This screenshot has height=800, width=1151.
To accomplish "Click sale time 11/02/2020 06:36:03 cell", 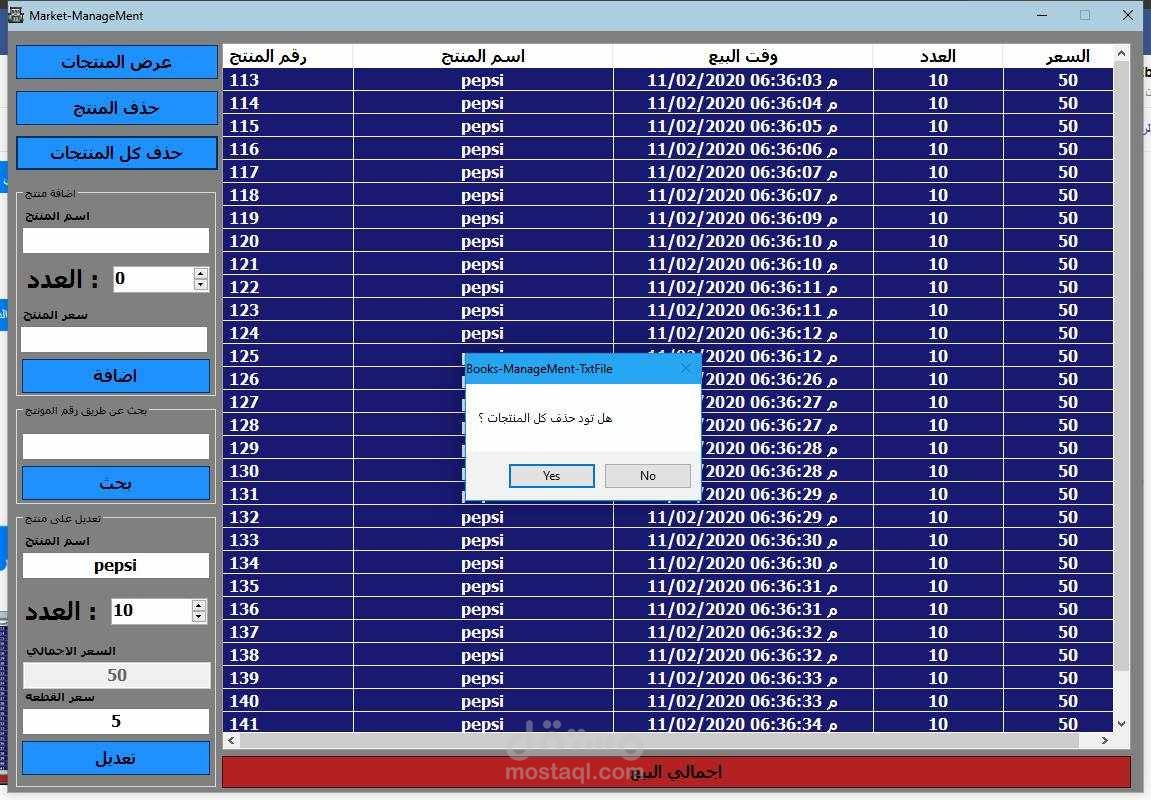I will click(743, 80).
